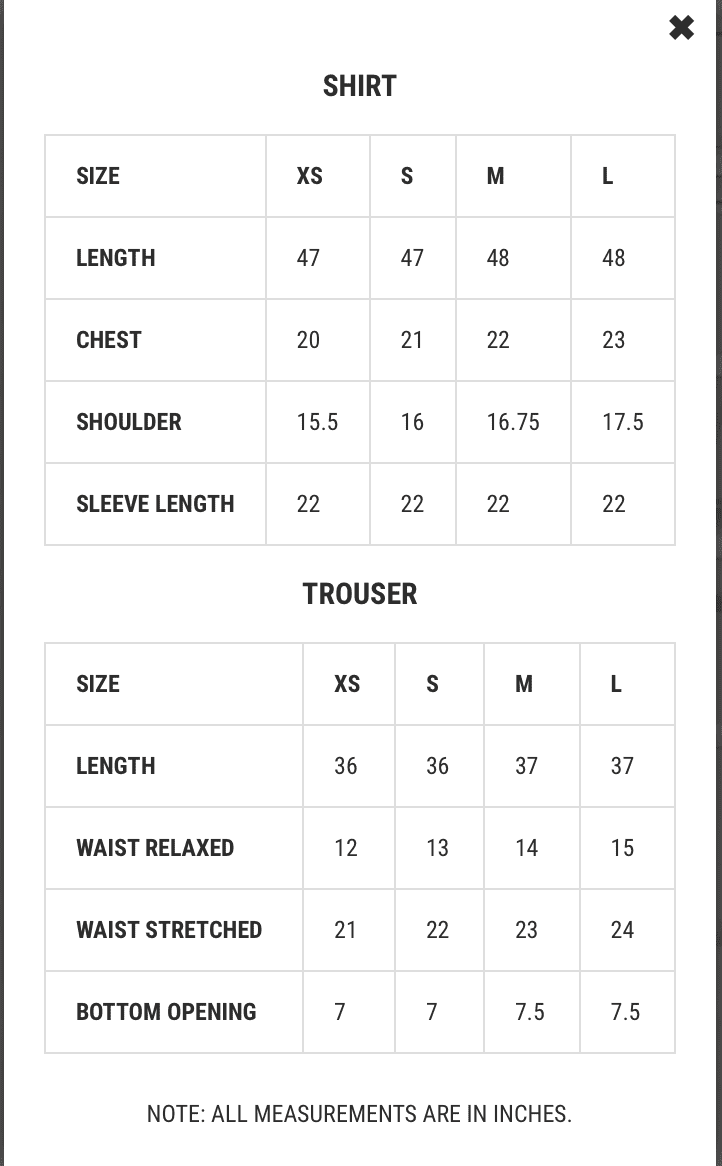Screen dimensions: 722x1166
Task: Click the shirt chest value 23
Action: coord(613,340)
